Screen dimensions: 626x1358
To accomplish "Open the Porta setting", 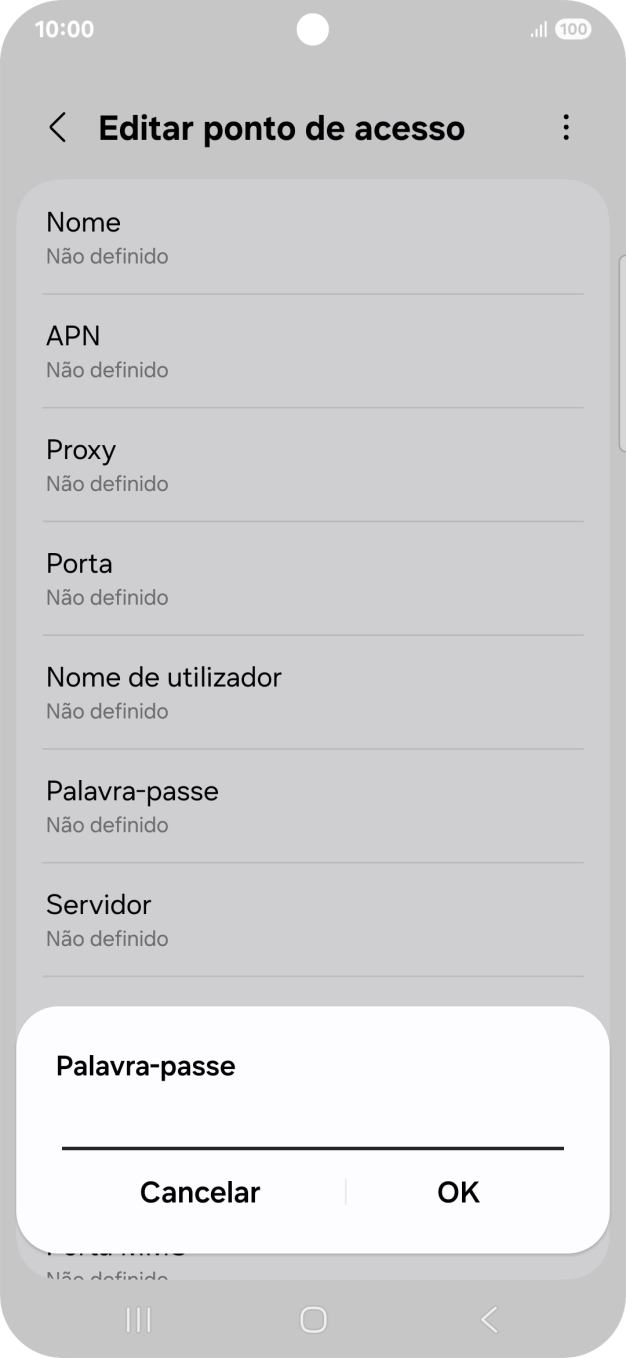I will point(313,578).
